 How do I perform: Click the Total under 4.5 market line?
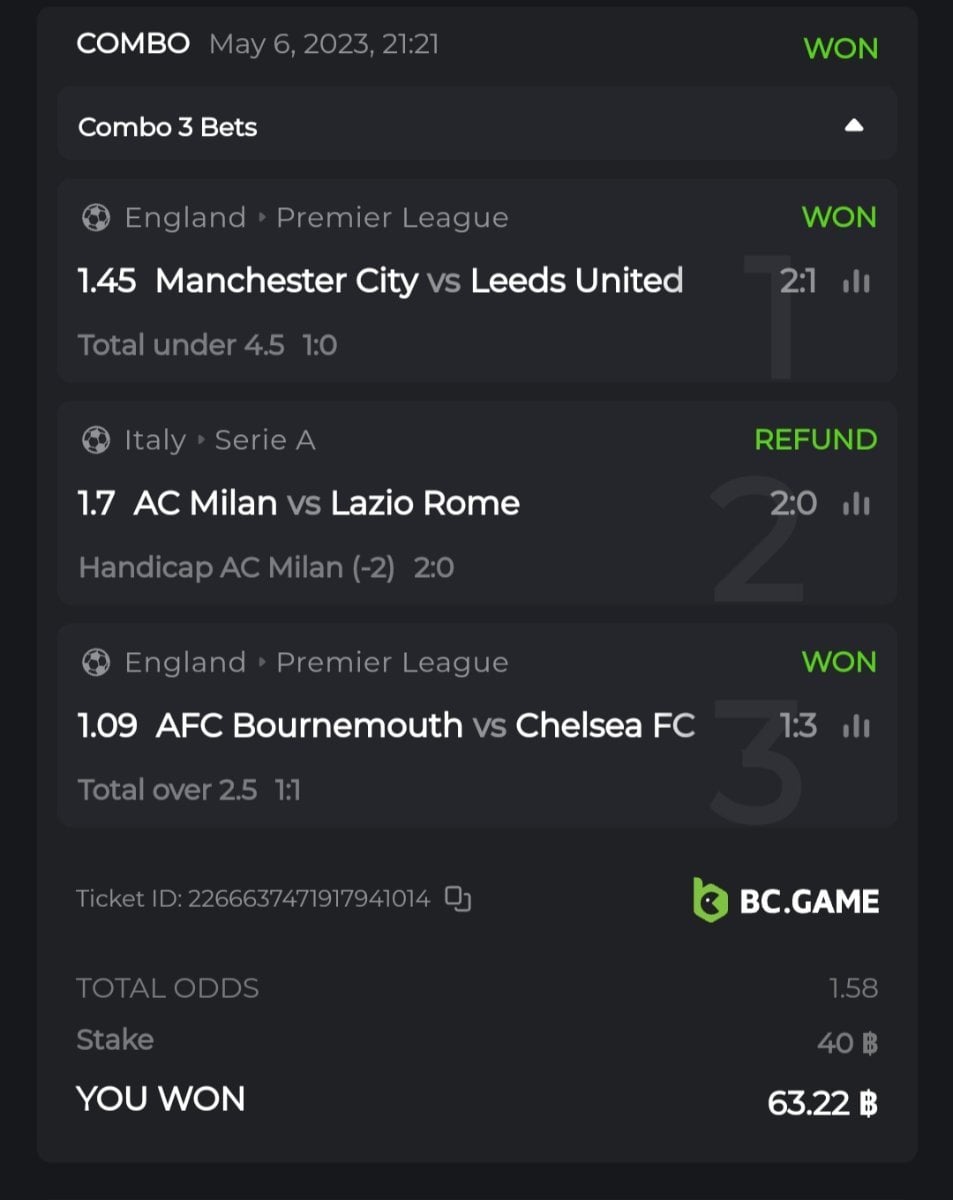(x=181, y=345)
